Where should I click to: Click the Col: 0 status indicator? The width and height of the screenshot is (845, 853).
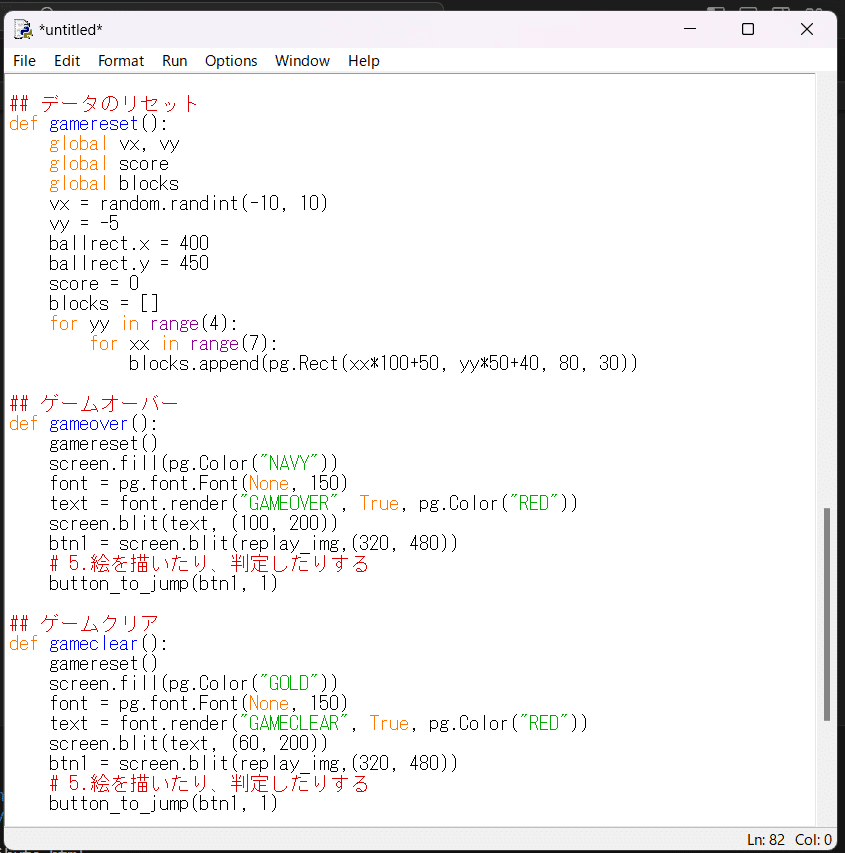[813, 840]
